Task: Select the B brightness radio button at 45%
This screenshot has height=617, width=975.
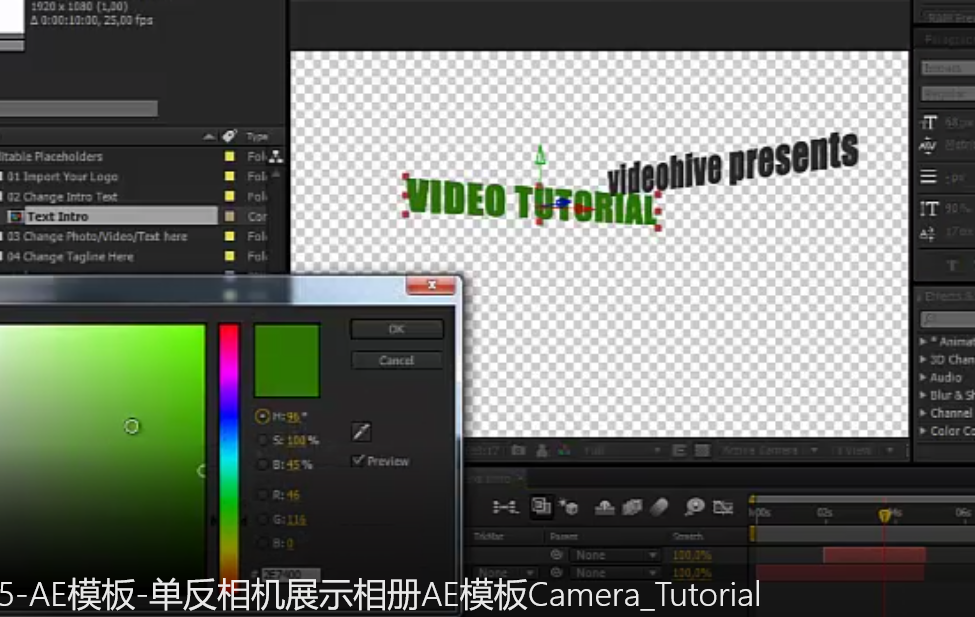Action: tap(262, 464)
